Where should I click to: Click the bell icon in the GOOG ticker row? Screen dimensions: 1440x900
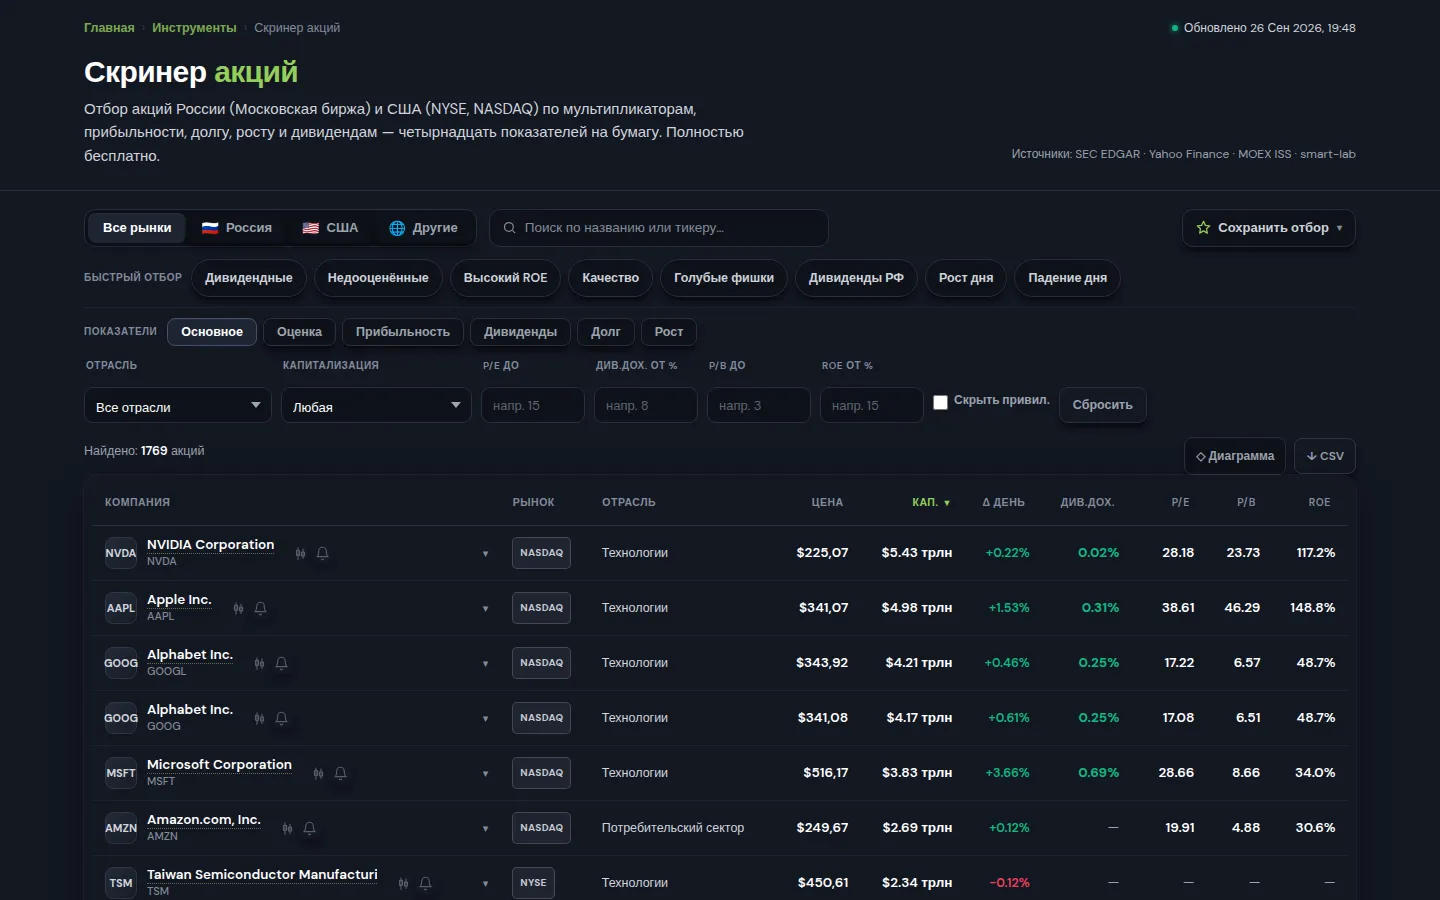click(281, 718)
